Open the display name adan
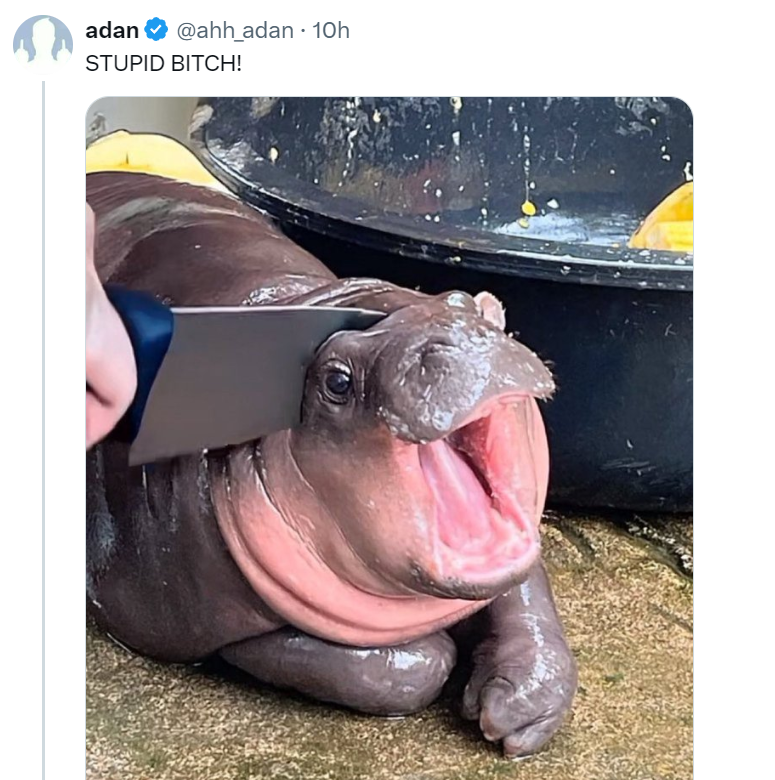 pos(112,30)
